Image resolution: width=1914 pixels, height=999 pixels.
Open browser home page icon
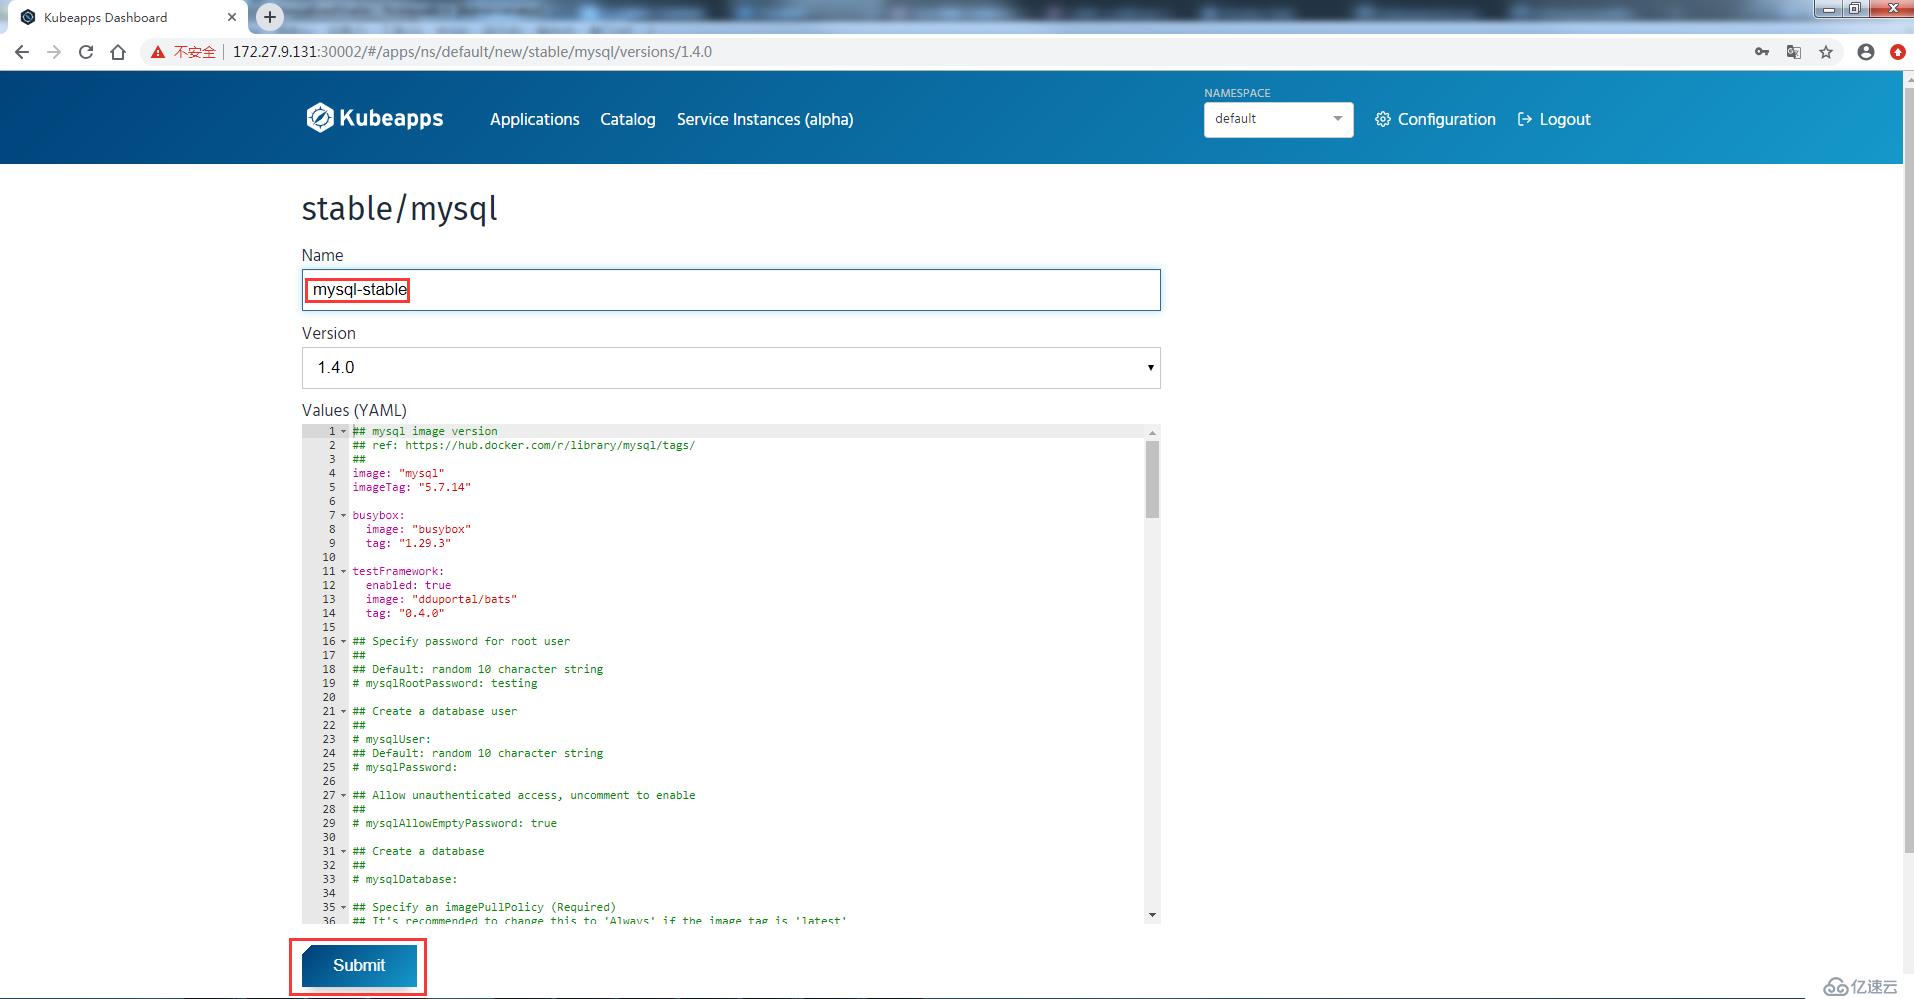(118, 52)
